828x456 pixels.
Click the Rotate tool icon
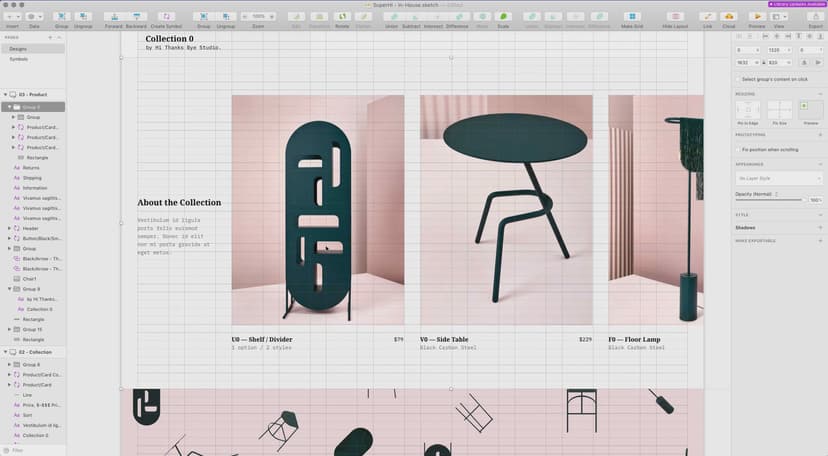click(x=343, y=17)
